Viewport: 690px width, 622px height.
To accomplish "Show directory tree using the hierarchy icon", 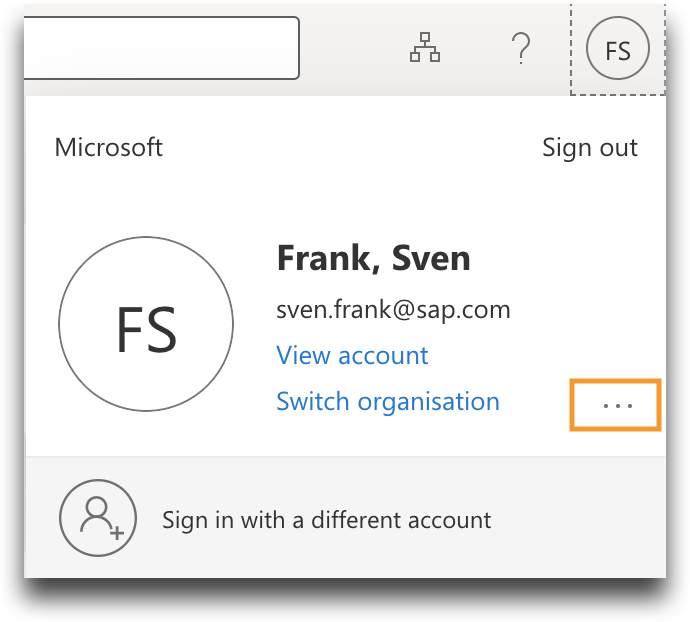I will click(425, 48).
